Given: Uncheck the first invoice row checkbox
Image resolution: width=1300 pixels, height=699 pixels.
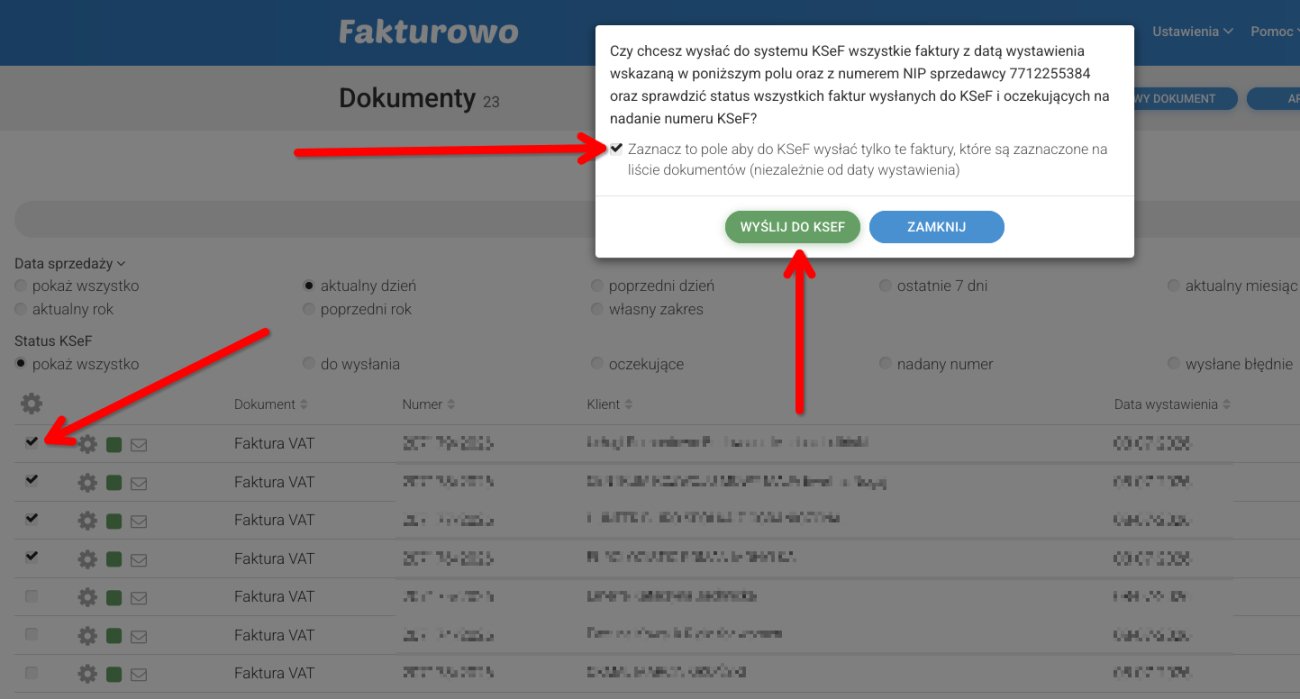Looking at the screenshot, I should click(31, 442).
